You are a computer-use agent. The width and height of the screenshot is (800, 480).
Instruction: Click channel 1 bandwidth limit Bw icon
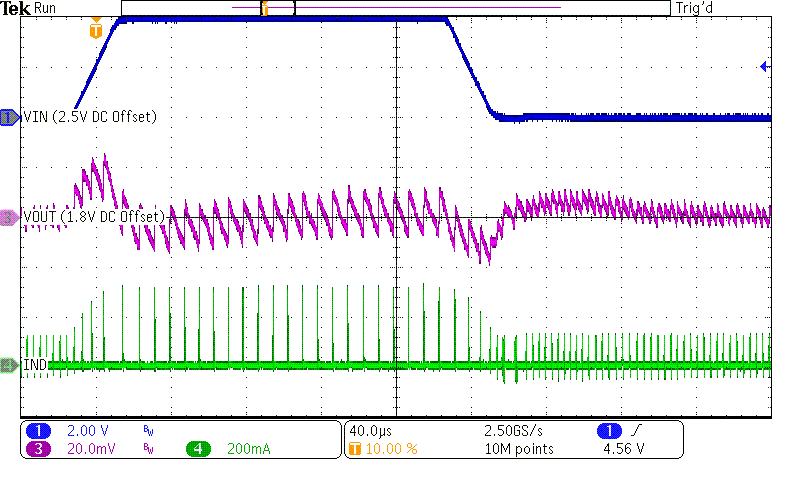pos(148,431)
